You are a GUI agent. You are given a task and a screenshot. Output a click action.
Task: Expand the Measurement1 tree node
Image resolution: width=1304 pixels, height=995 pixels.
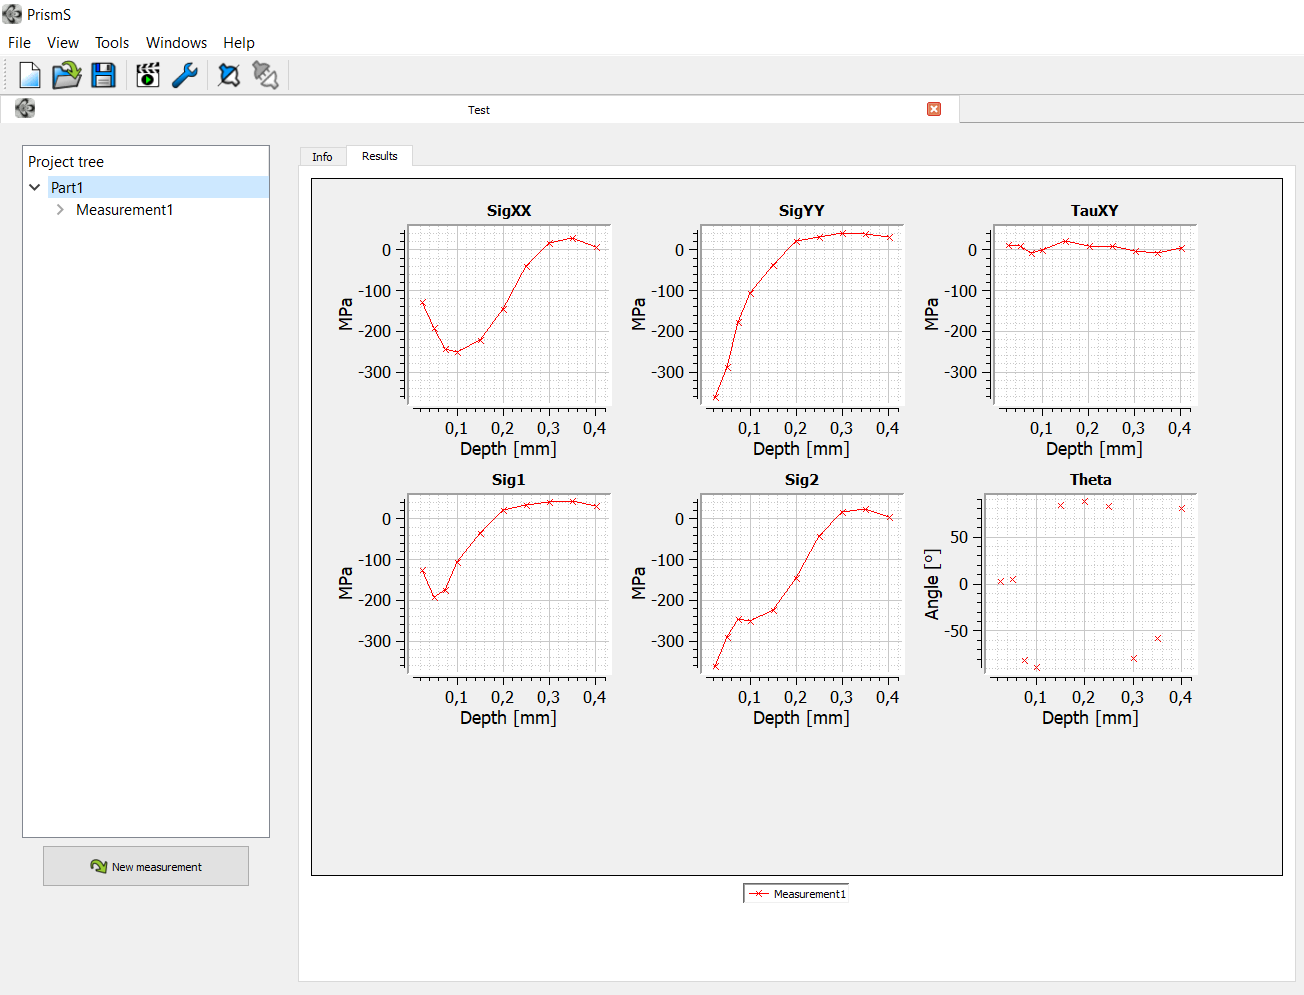coord(60,210)
